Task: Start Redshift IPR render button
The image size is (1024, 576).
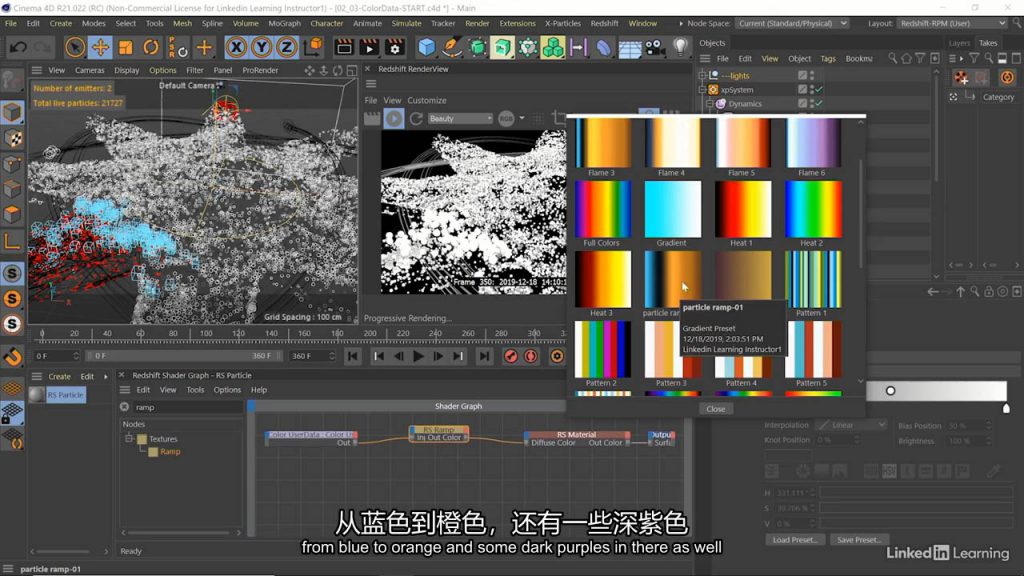Action: pyautogui.click(x=394, y=118)
